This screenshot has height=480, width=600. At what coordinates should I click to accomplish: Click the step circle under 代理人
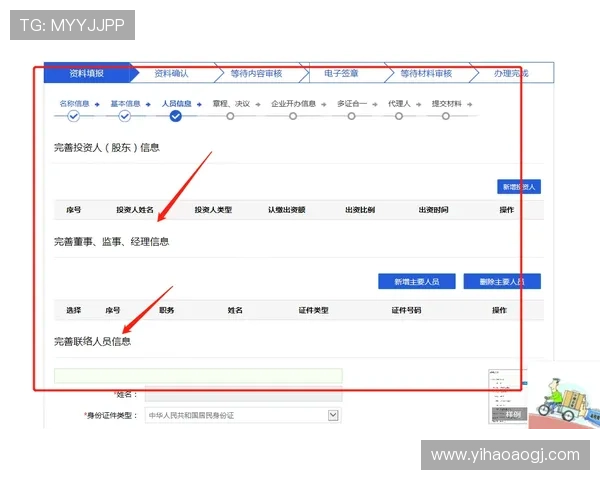coord(399,116)
